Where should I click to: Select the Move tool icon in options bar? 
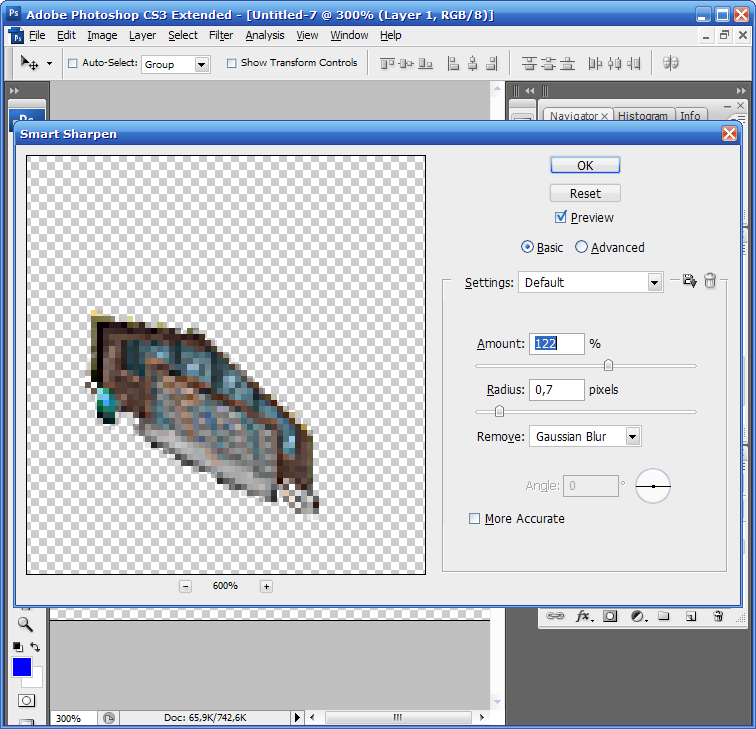tap(29, 63)
